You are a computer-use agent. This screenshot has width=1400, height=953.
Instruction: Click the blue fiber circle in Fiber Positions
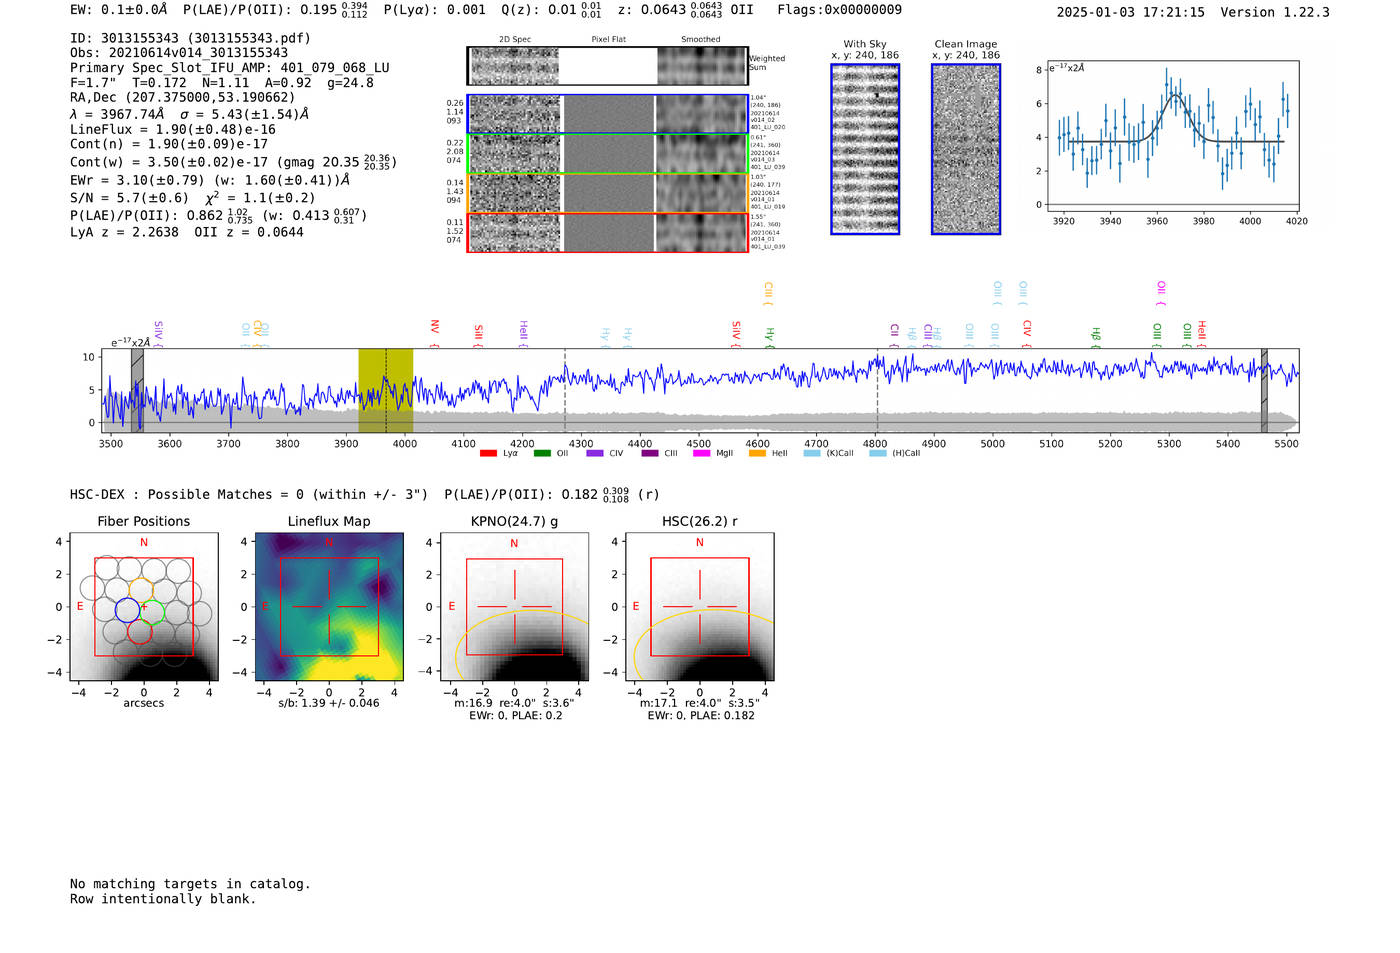[127, 610]
